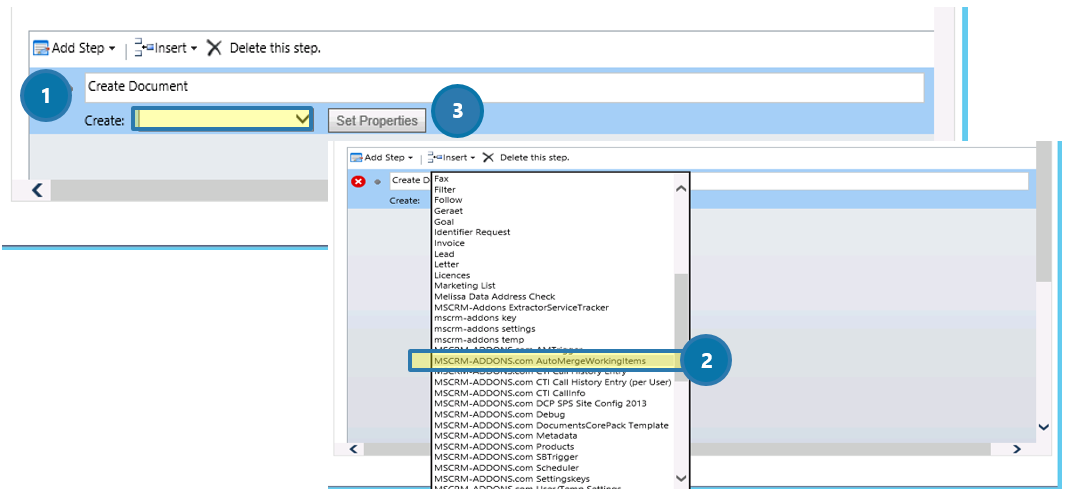Select Filter from entity list
The image size is (1069, 499).
445,190
